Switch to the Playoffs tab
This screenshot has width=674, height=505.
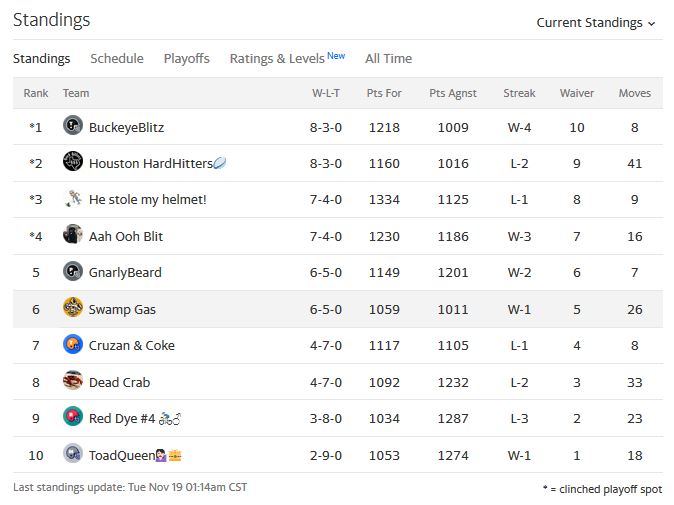click(187, 58)
